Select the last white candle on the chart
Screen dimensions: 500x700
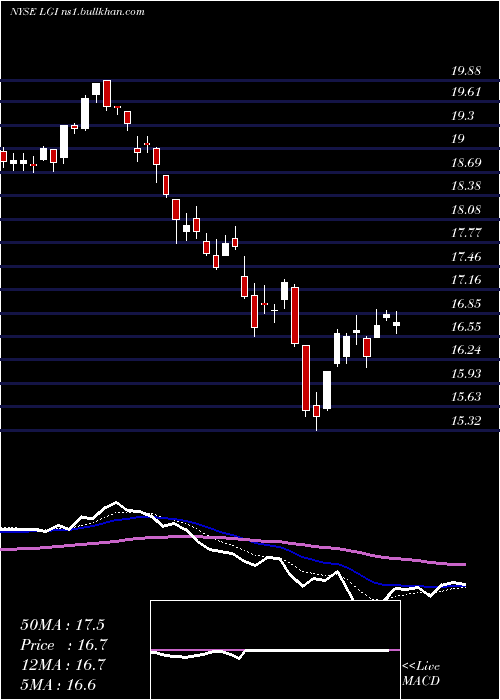(x=396, y=324)
